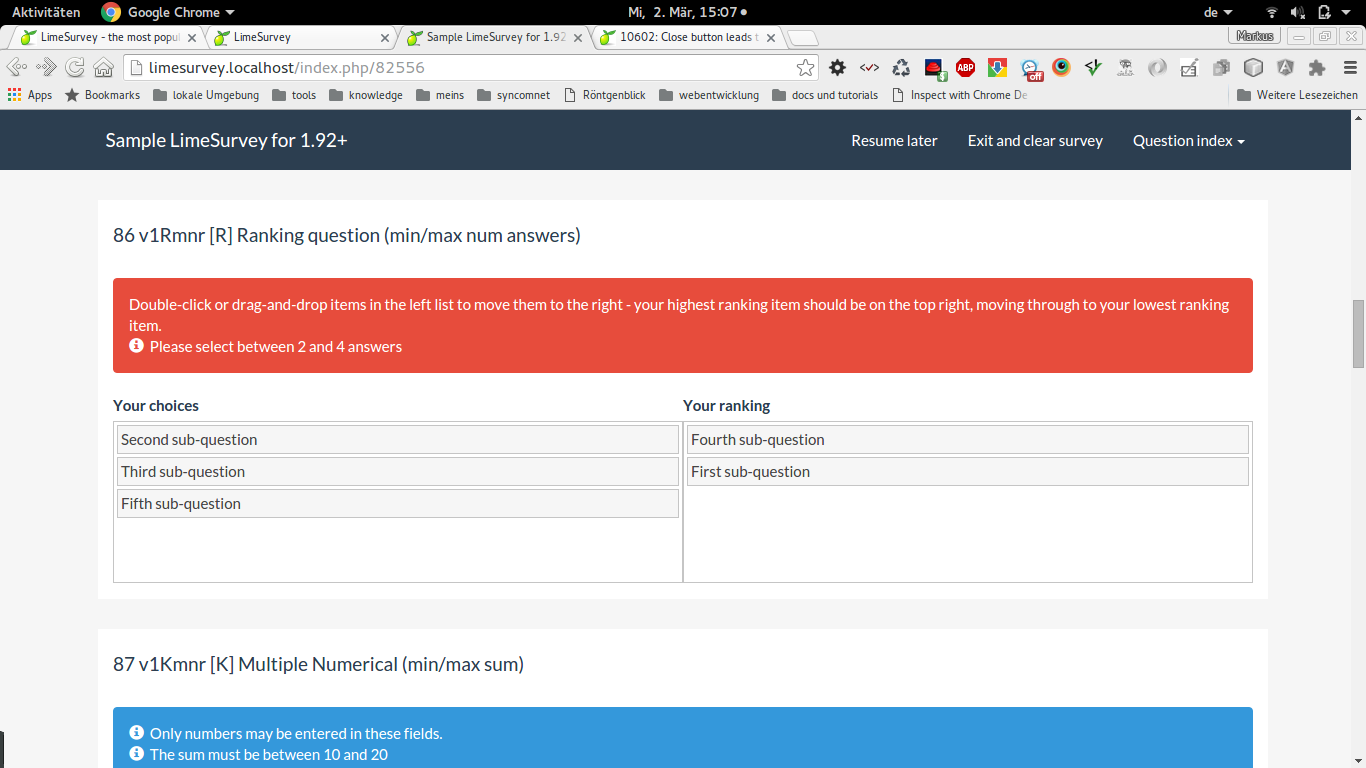Click the muted volume indicator
Viewport: 1366px width, 768px height.
(1298, 12)
